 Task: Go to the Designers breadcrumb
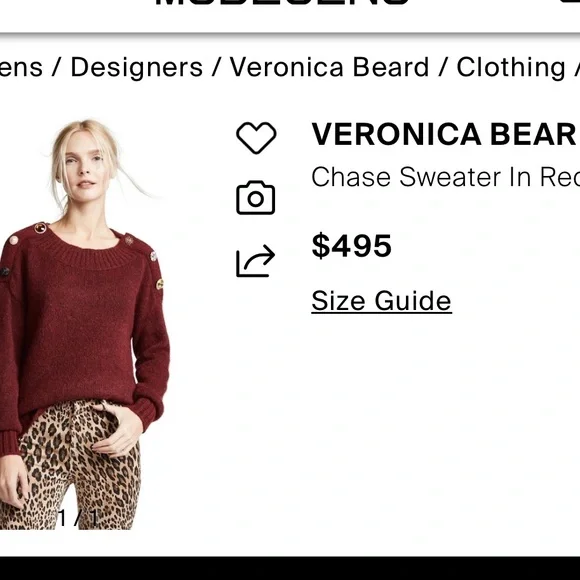[136, 67]
